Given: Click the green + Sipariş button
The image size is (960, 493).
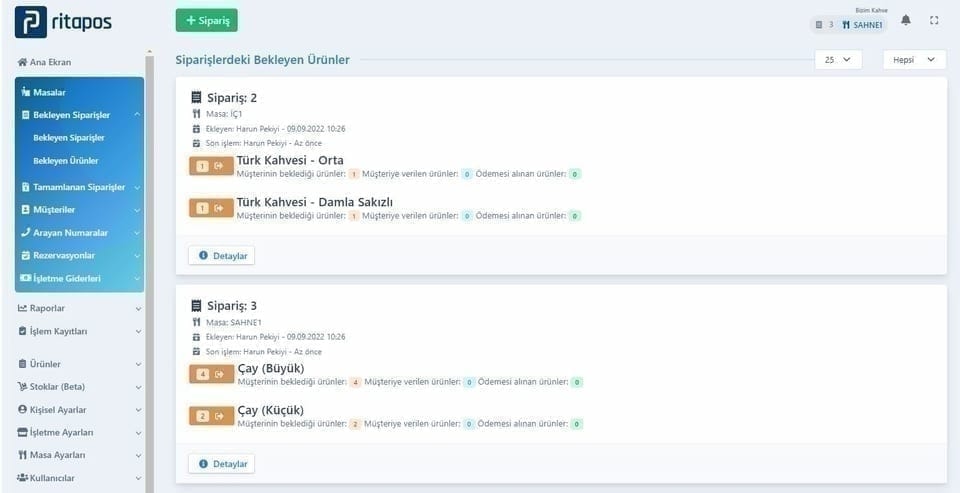Looking at the screenshot, I should tap(206, 20).
